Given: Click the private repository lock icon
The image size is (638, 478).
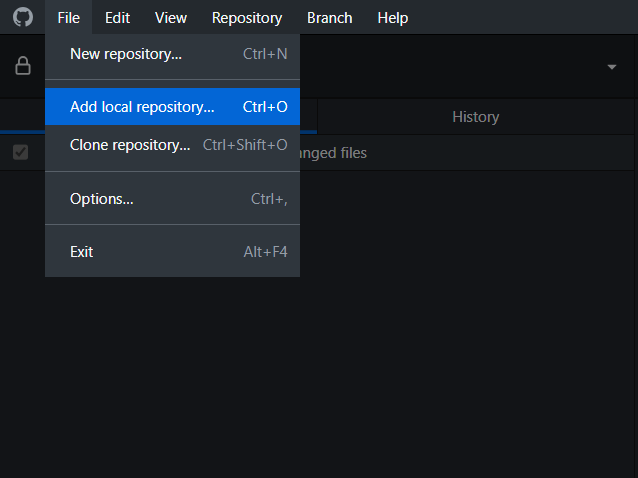Looking at the screenshot, I should (22, 66).
